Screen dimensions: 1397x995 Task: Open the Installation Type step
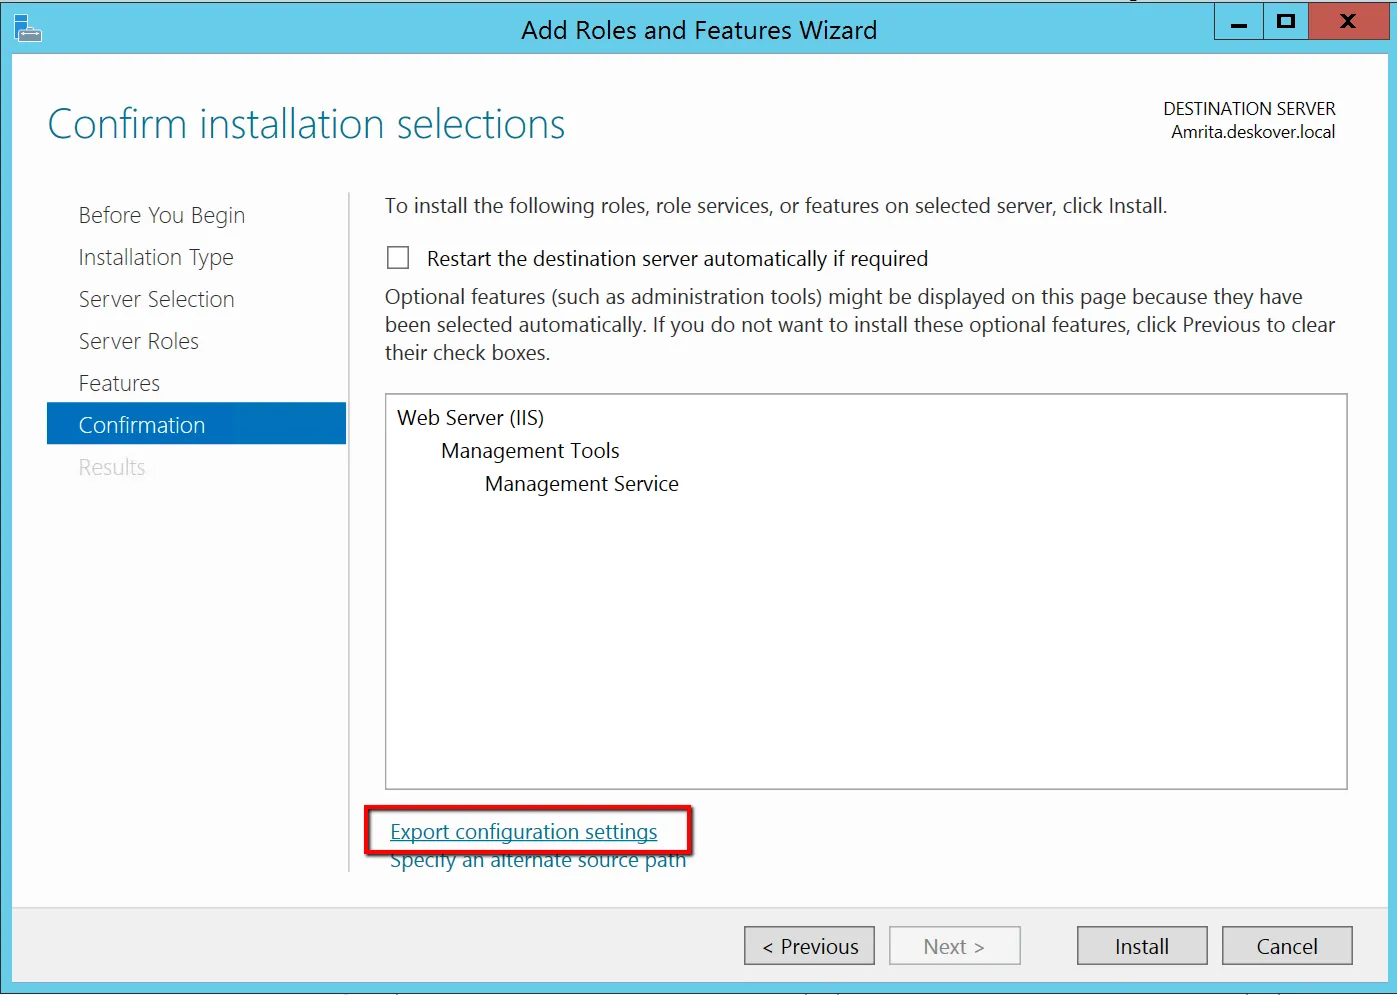(156, 257)
